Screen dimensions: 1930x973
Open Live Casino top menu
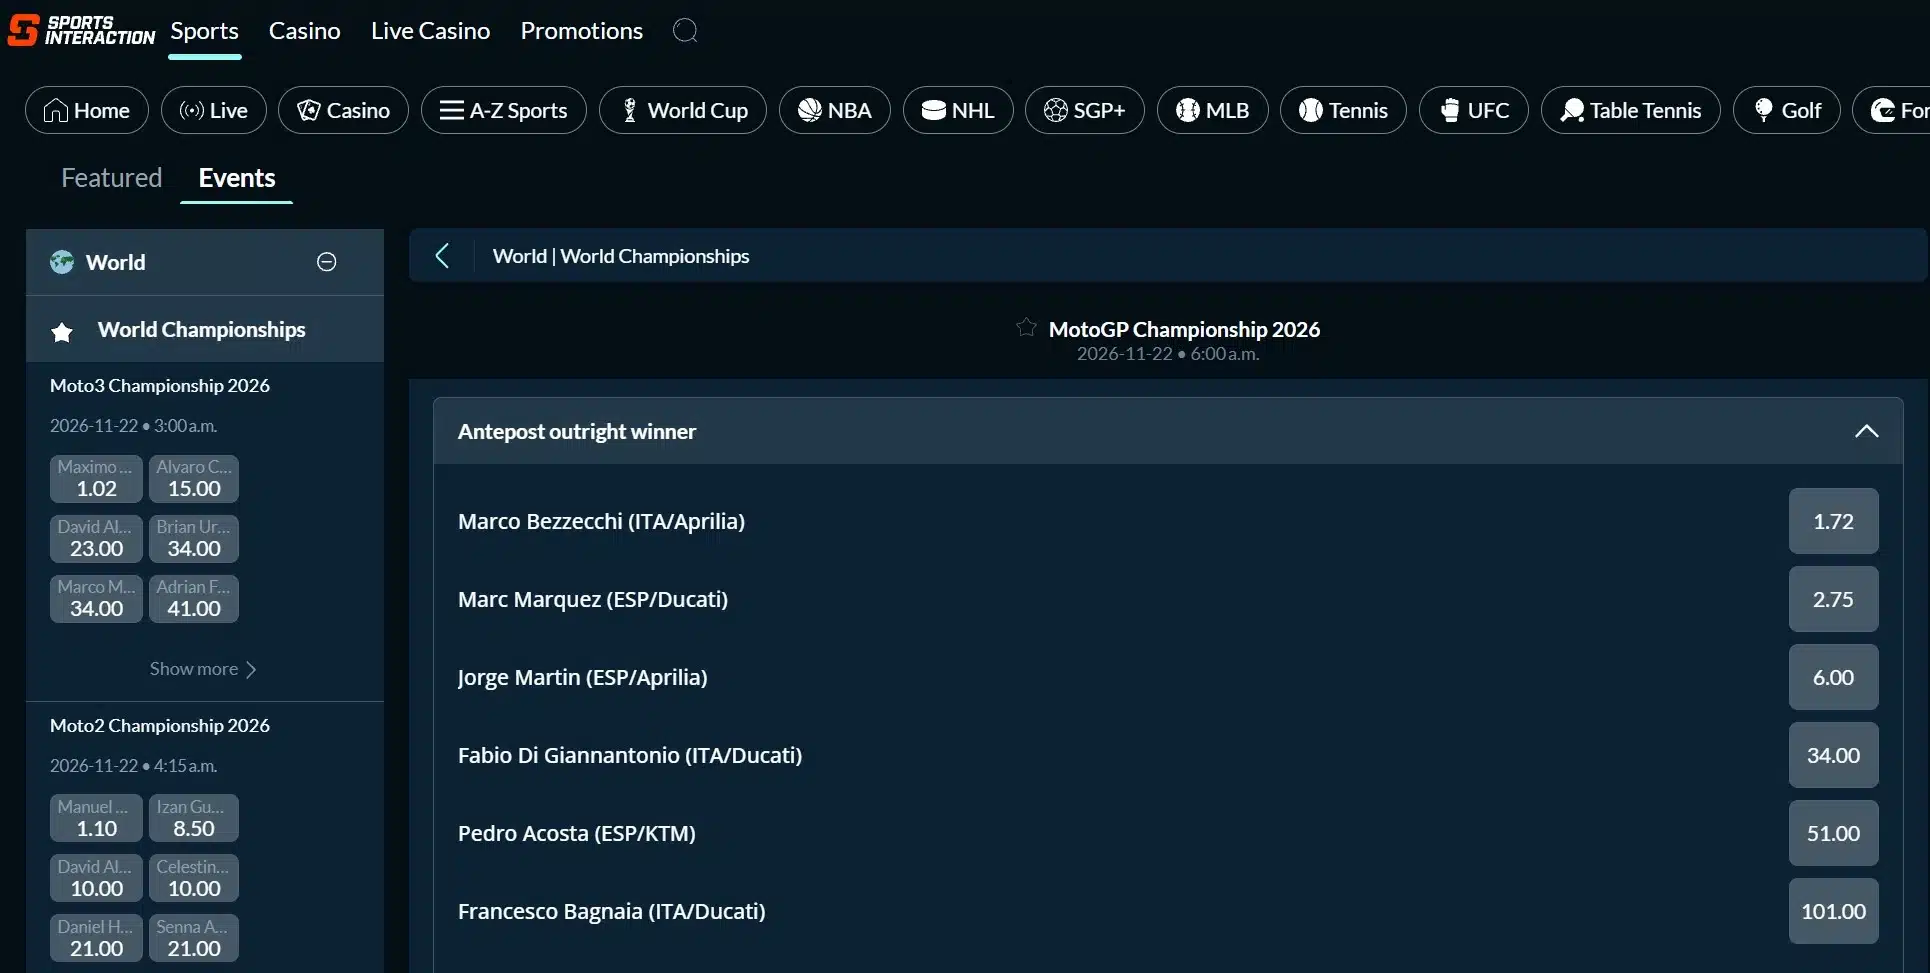point(431,31)
